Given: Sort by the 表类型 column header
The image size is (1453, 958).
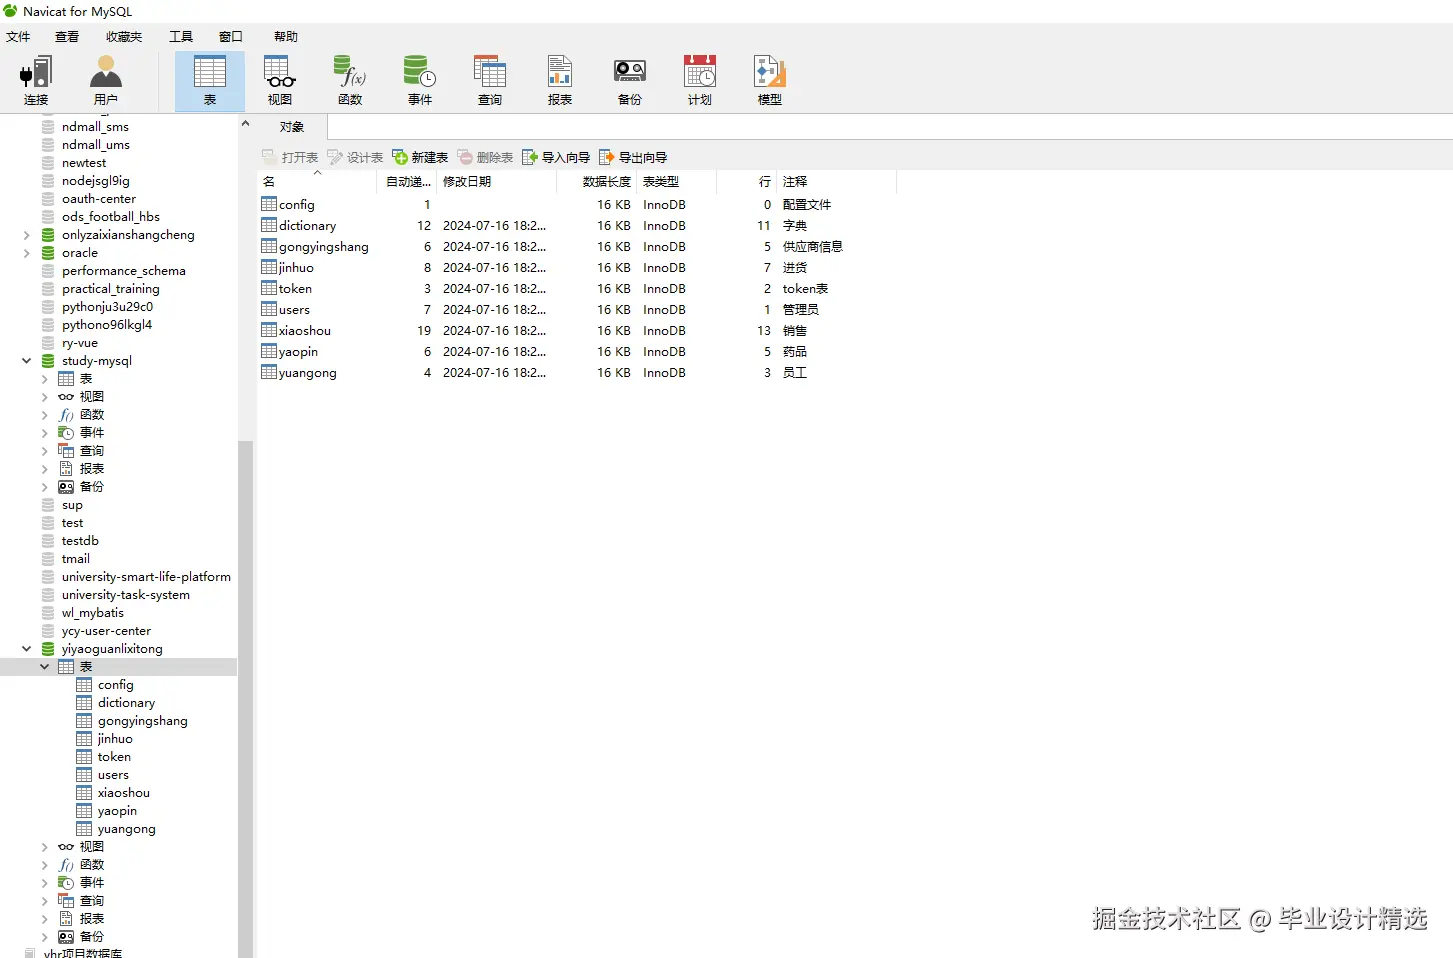Looking at the screenshot, I should (676, 181).
